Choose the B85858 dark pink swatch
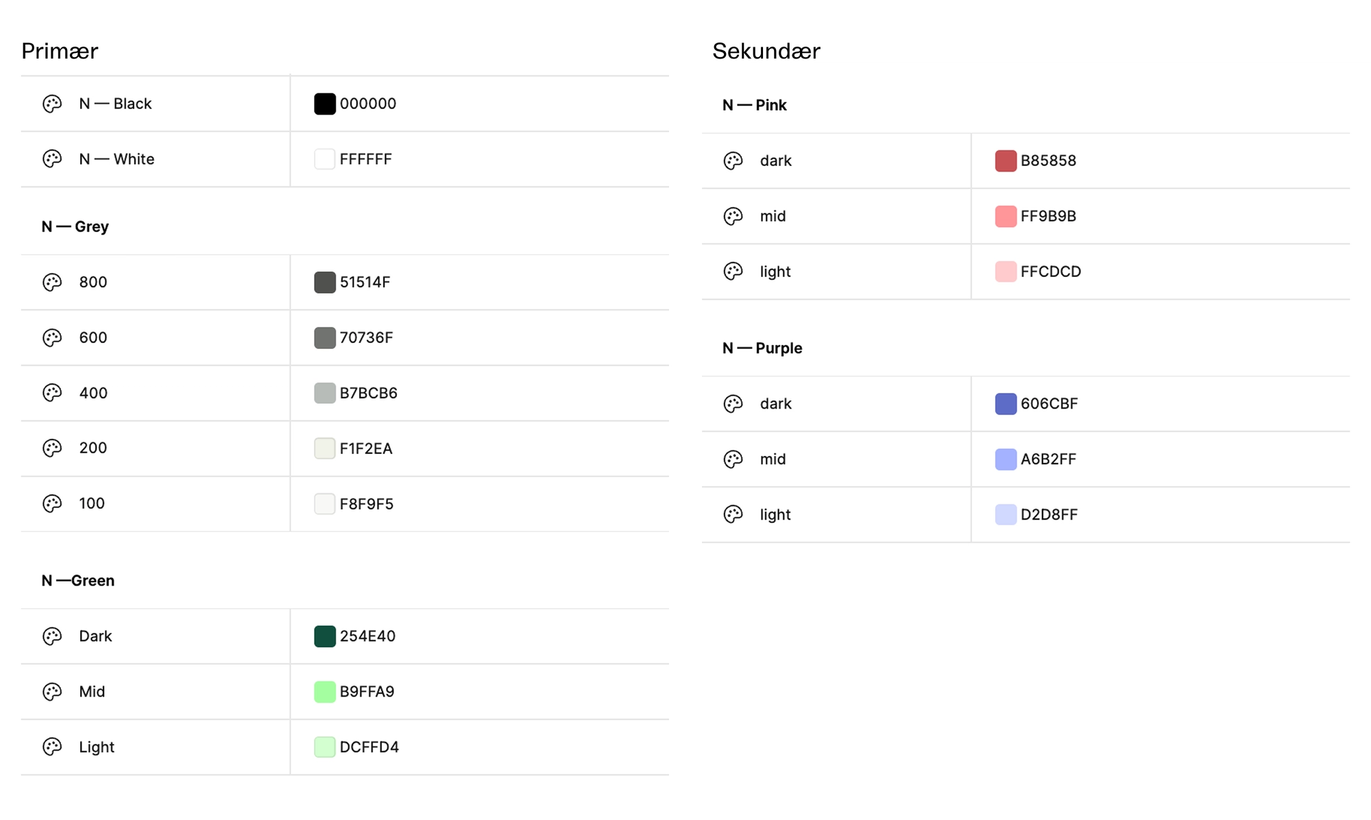The height and width of the screenshot is (820, 1371). (x=1006, y=161)
